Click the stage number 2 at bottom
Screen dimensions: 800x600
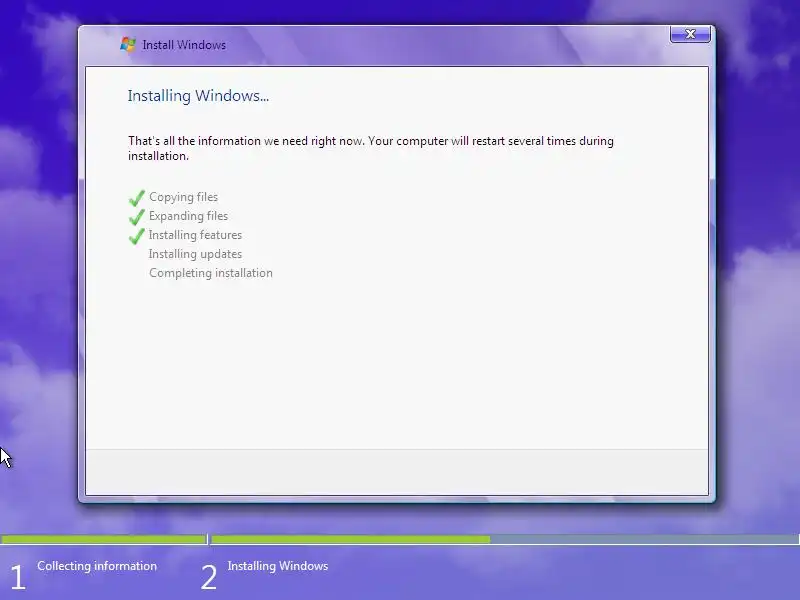209,577
